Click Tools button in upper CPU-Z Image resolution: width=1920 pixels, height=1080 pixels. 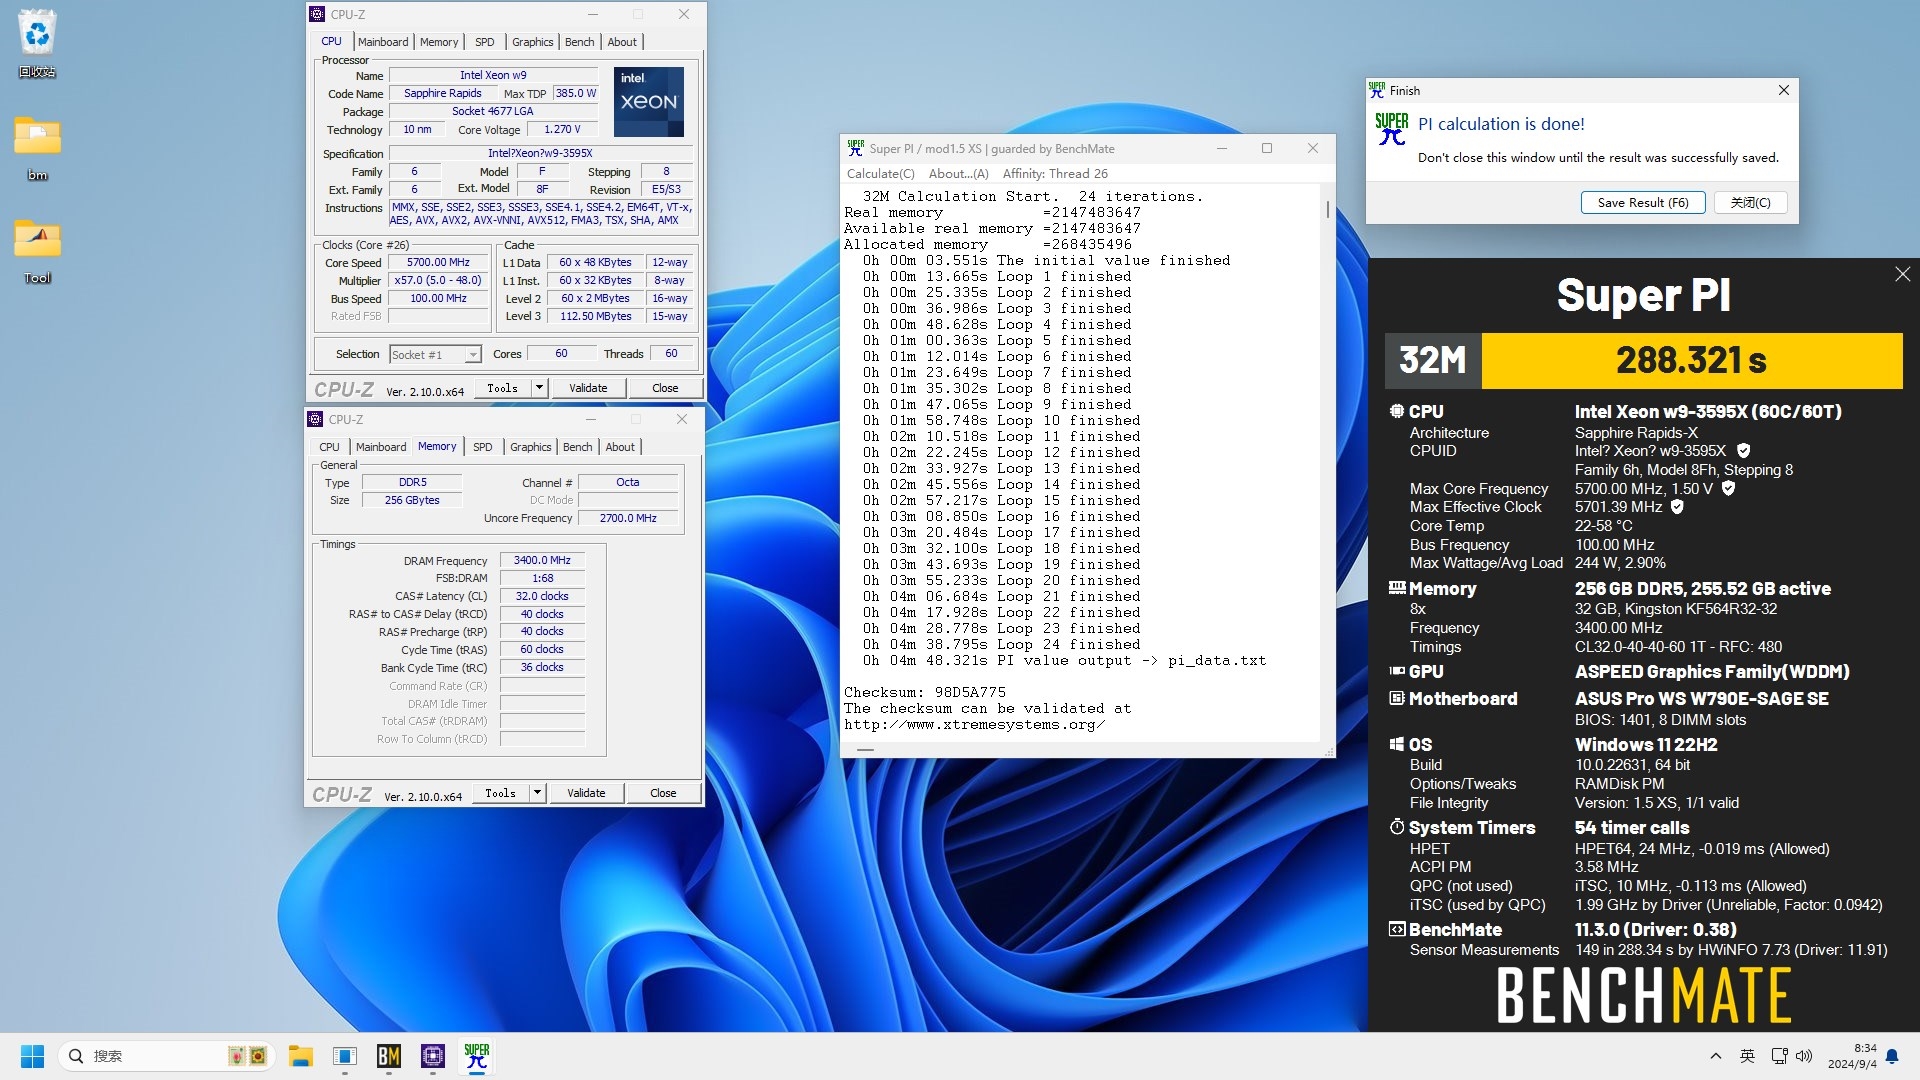tap(502, 388)
